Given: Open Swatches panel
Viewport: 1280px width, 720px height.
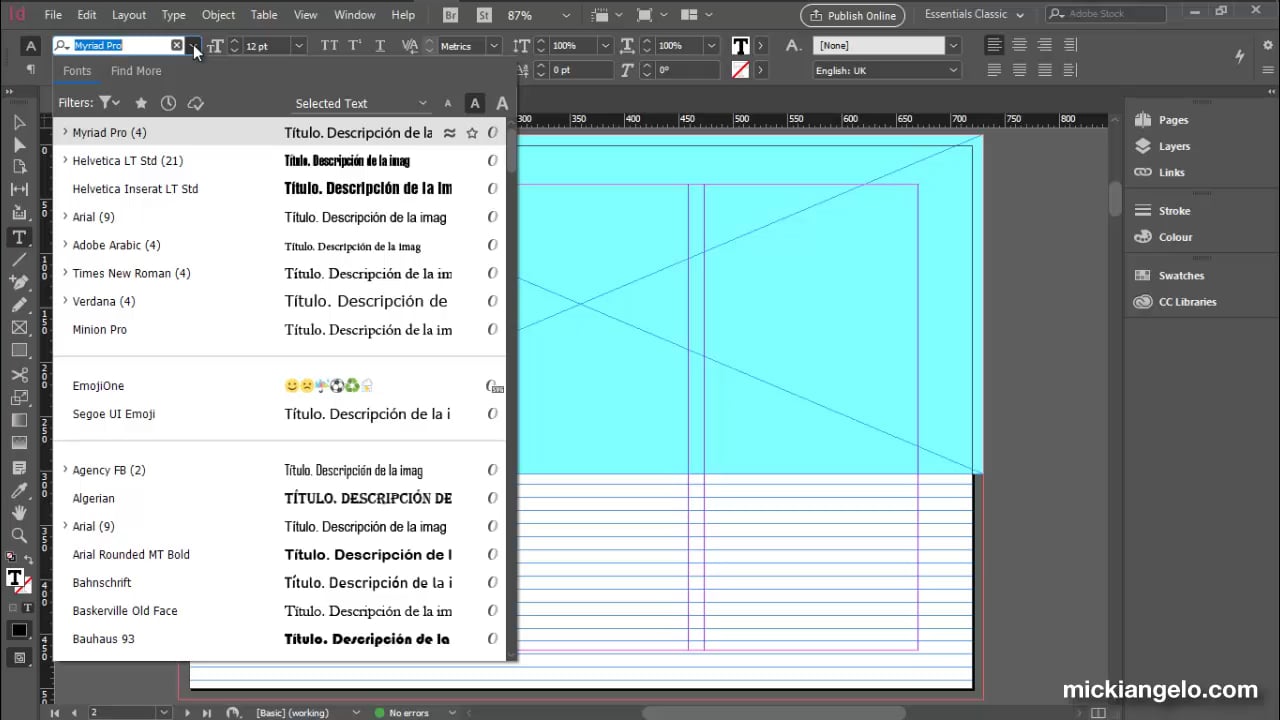Looking at the screenshot, I should [x=1169, y=276].
